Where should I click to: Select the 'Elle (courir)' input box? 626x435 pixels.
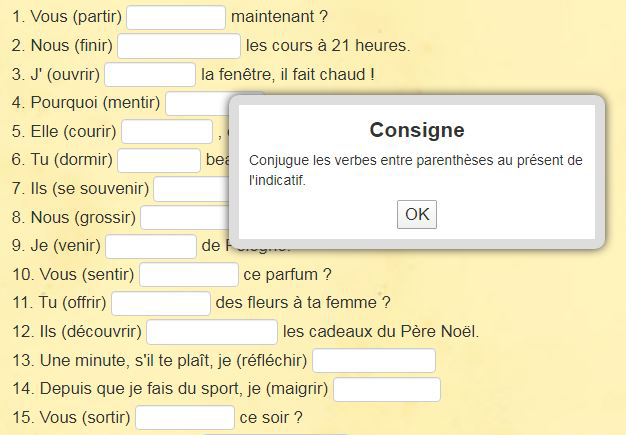pos(167,132)
